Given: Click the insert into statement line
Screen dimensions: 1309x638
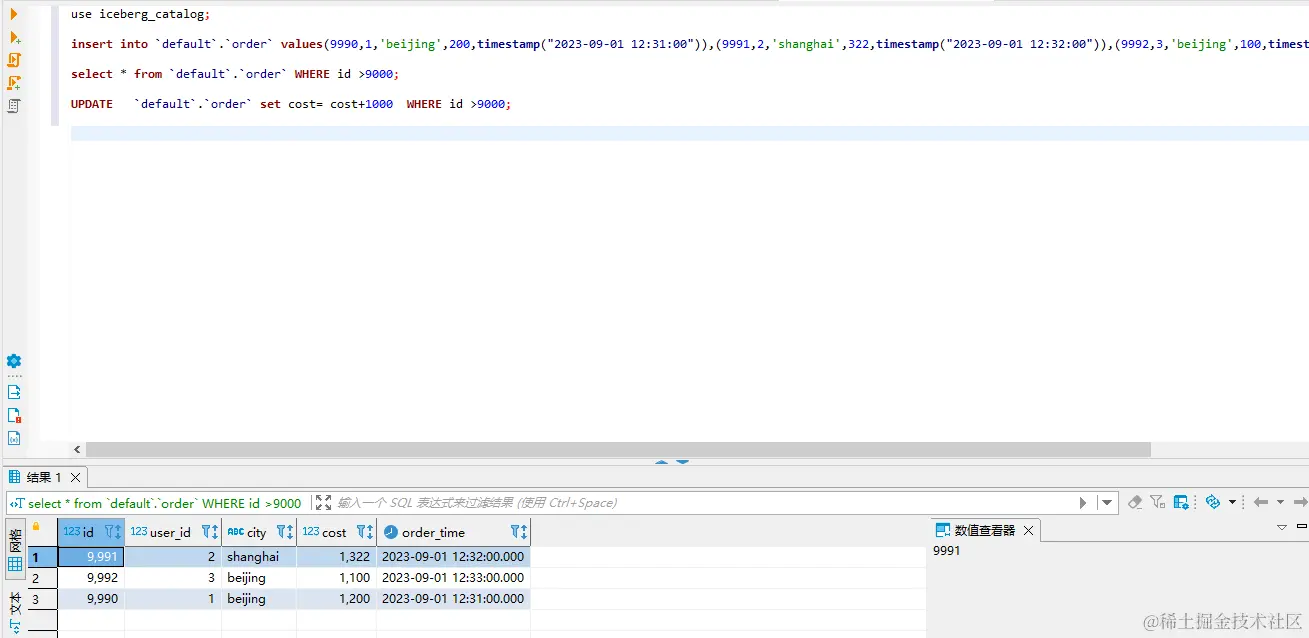Looking at the screenshot, I should click(690, 44).
